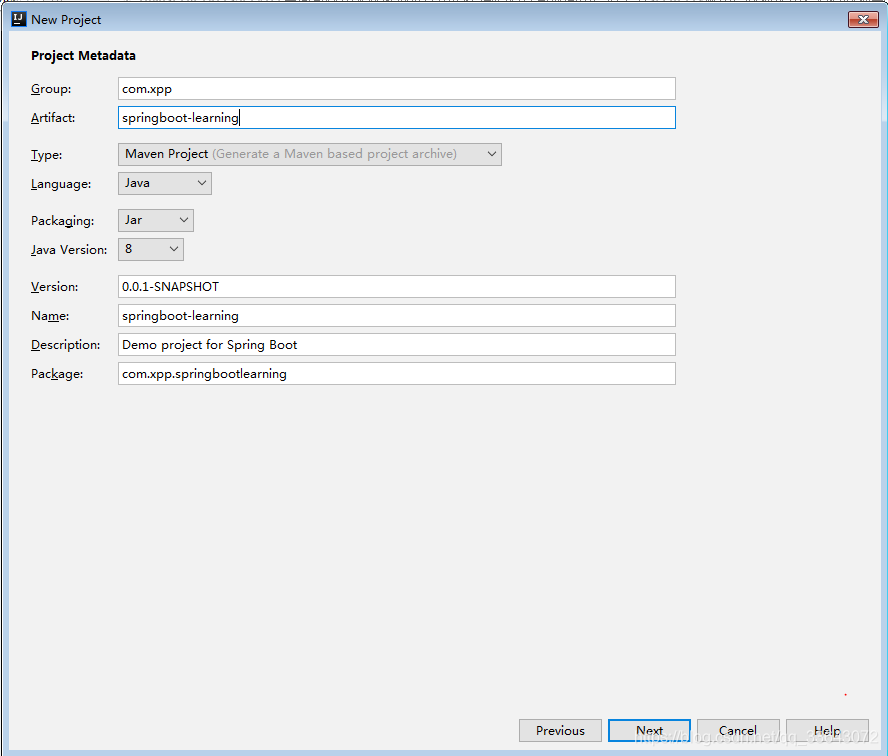
Task: Click the Java Version: label
Action: tap(69, 250)
